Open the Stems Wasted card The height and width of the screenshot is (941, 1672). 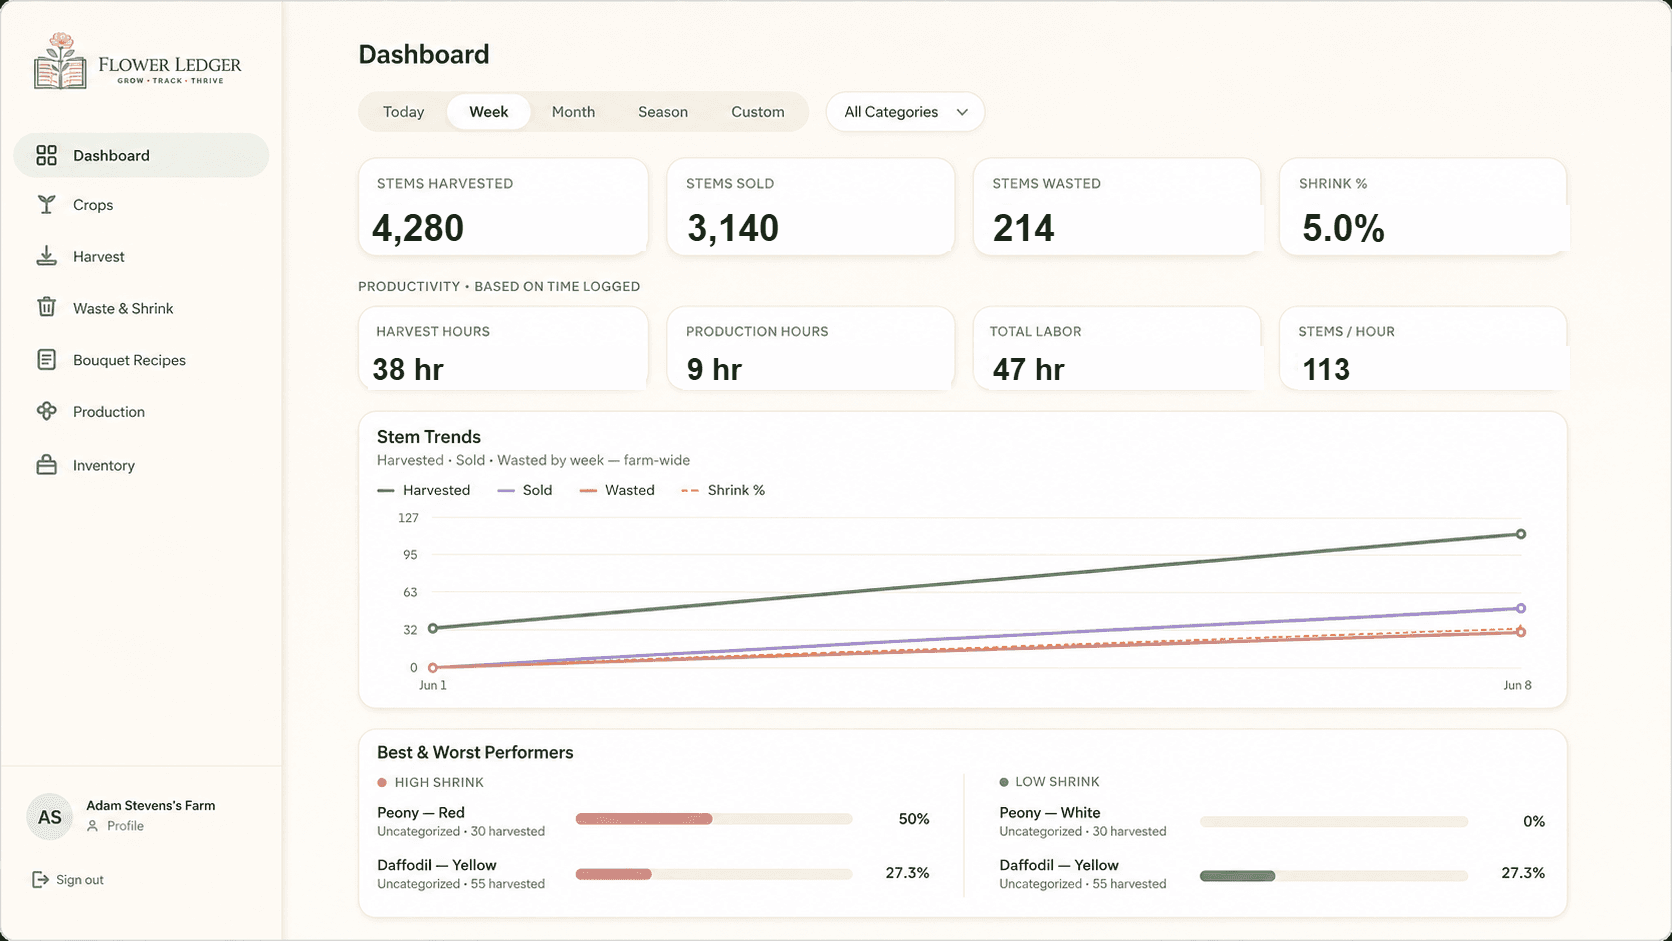click(1117, 207)
